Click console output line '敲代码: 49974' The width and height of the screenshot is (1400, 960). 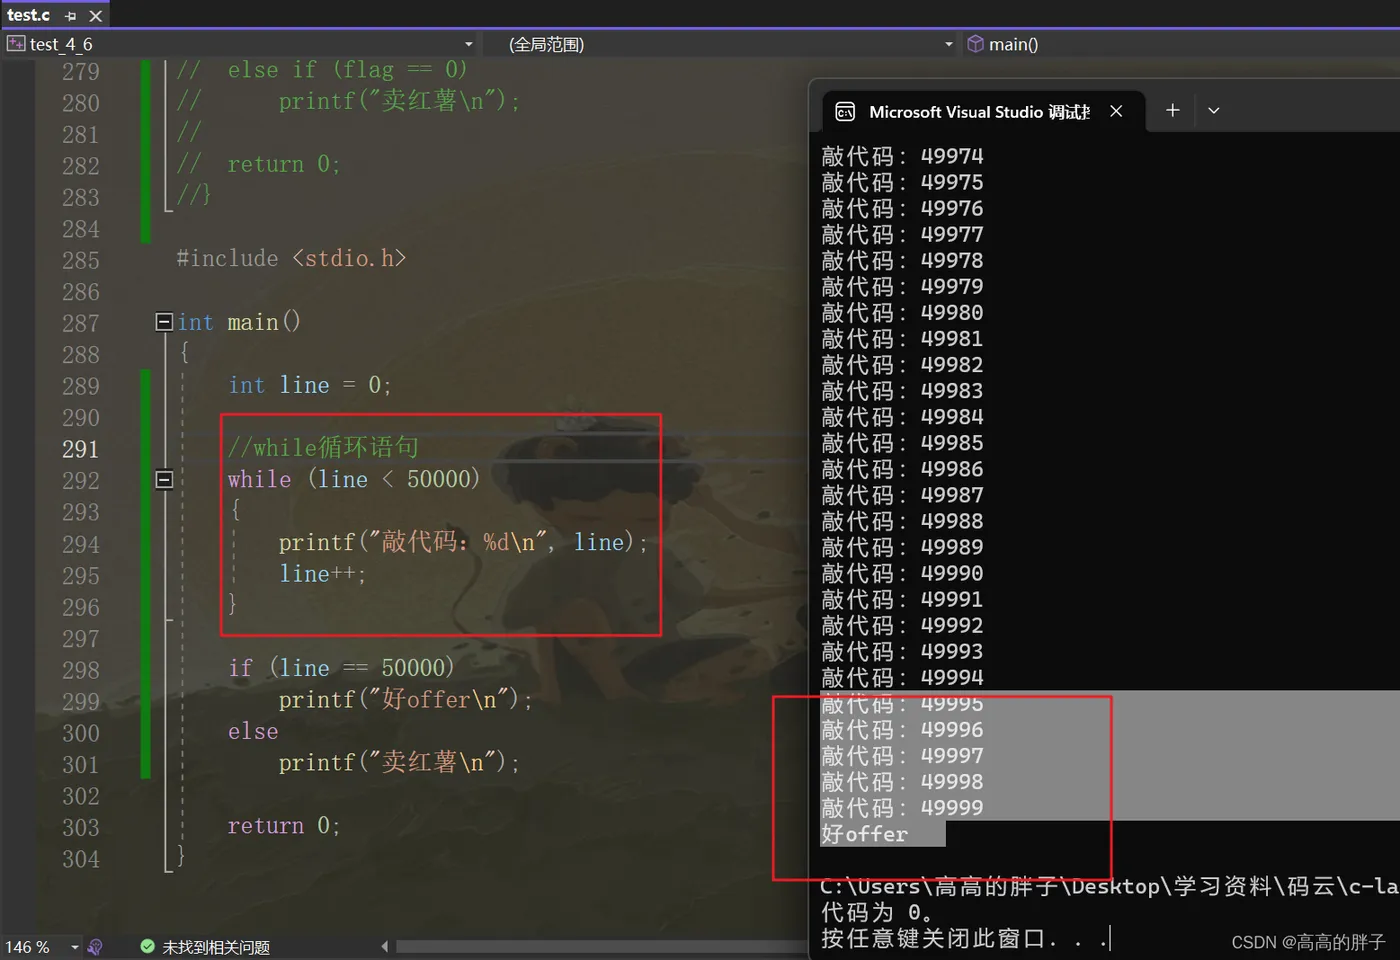click(902, 156)
